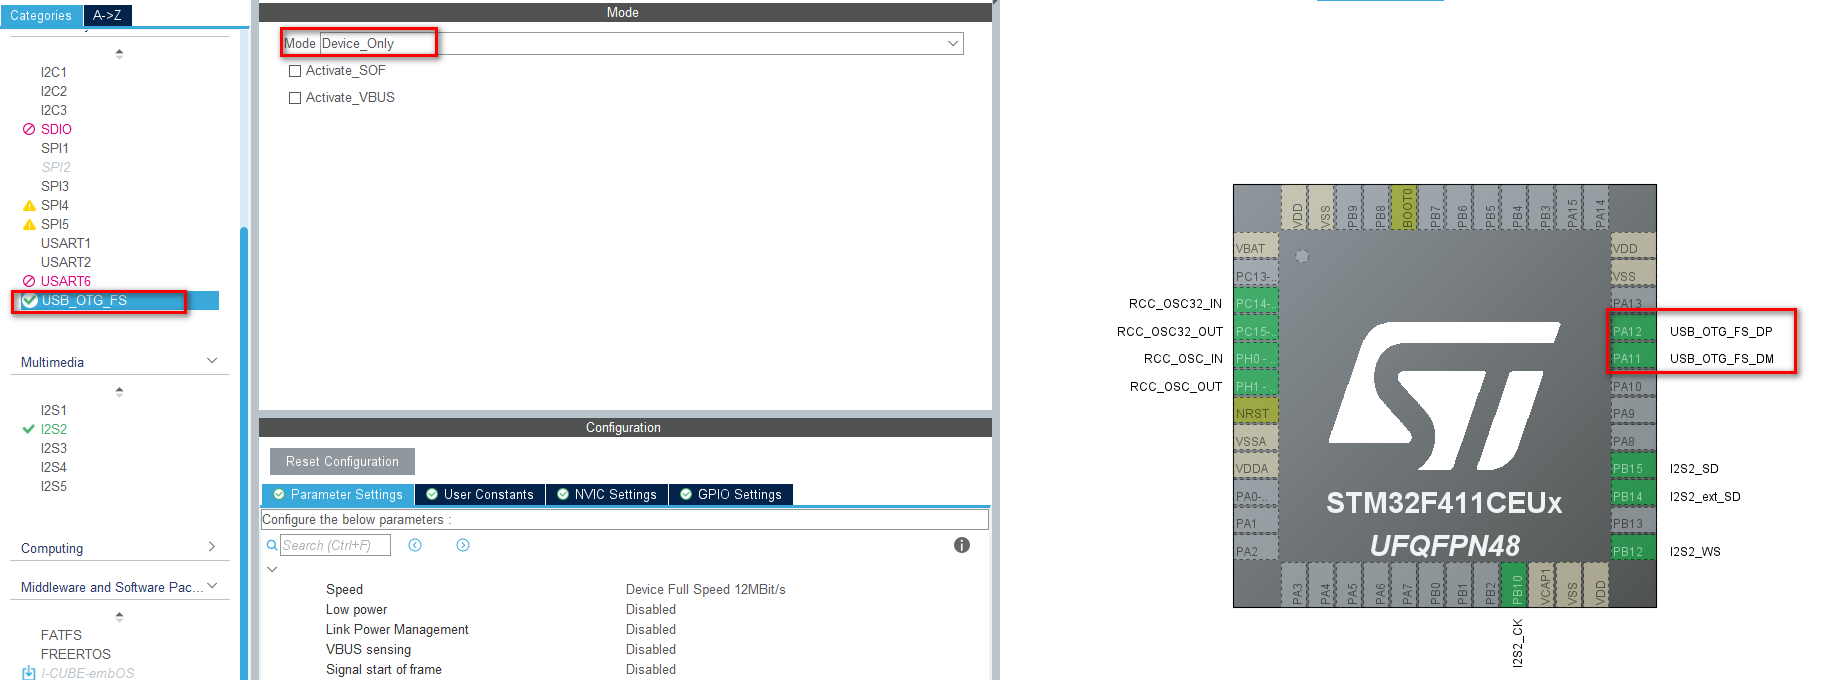Collapse the parameter group chevron

[272, 569]
